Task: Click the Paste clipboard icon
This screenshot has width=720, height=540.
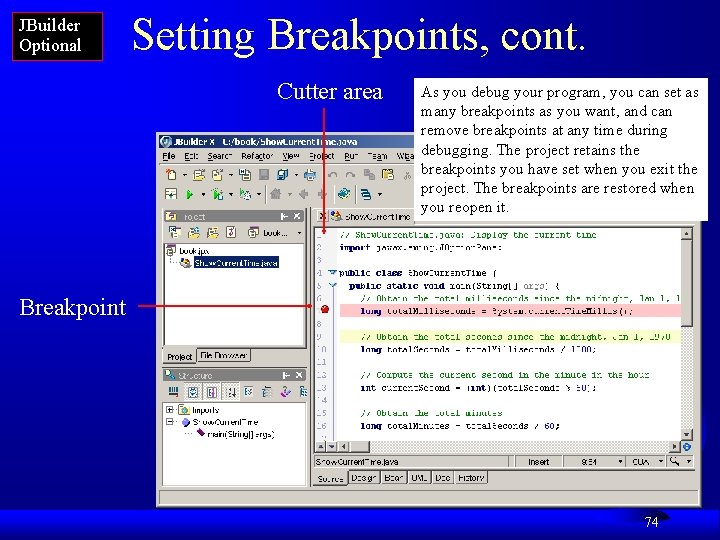Action: (388, 174)
